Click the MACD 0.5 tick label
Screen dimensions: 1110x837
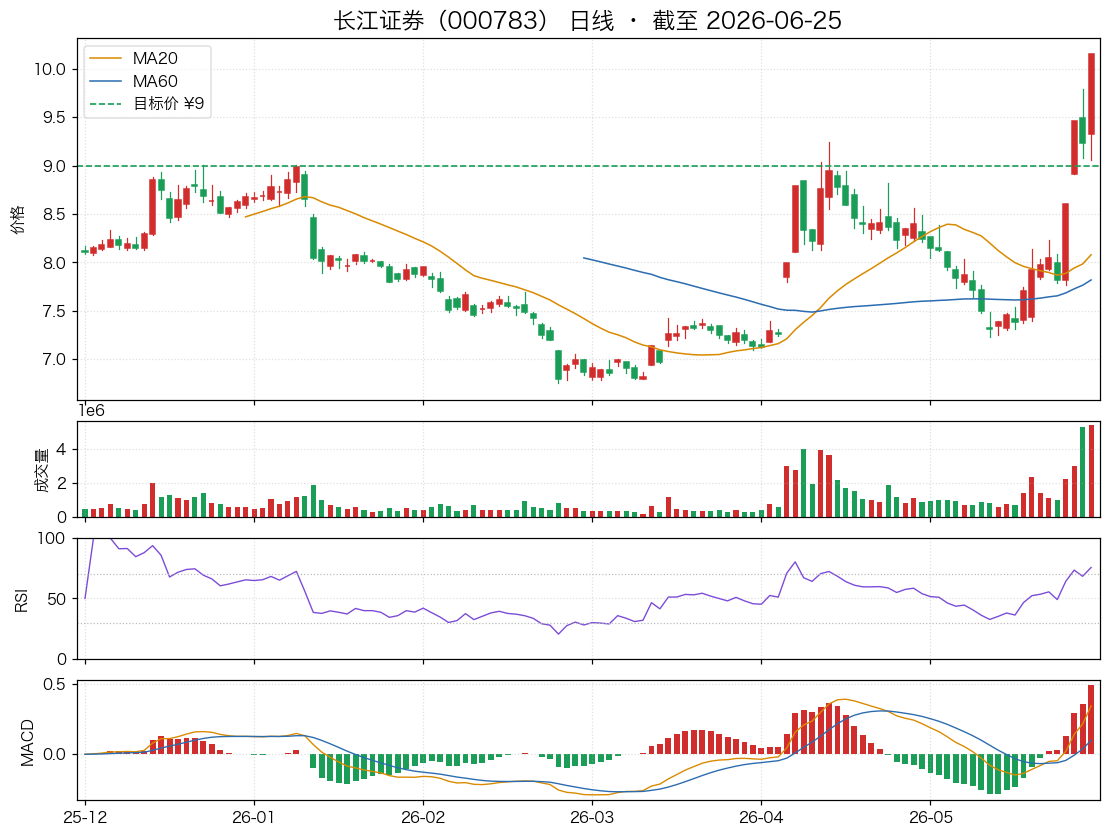coord(55,684)
